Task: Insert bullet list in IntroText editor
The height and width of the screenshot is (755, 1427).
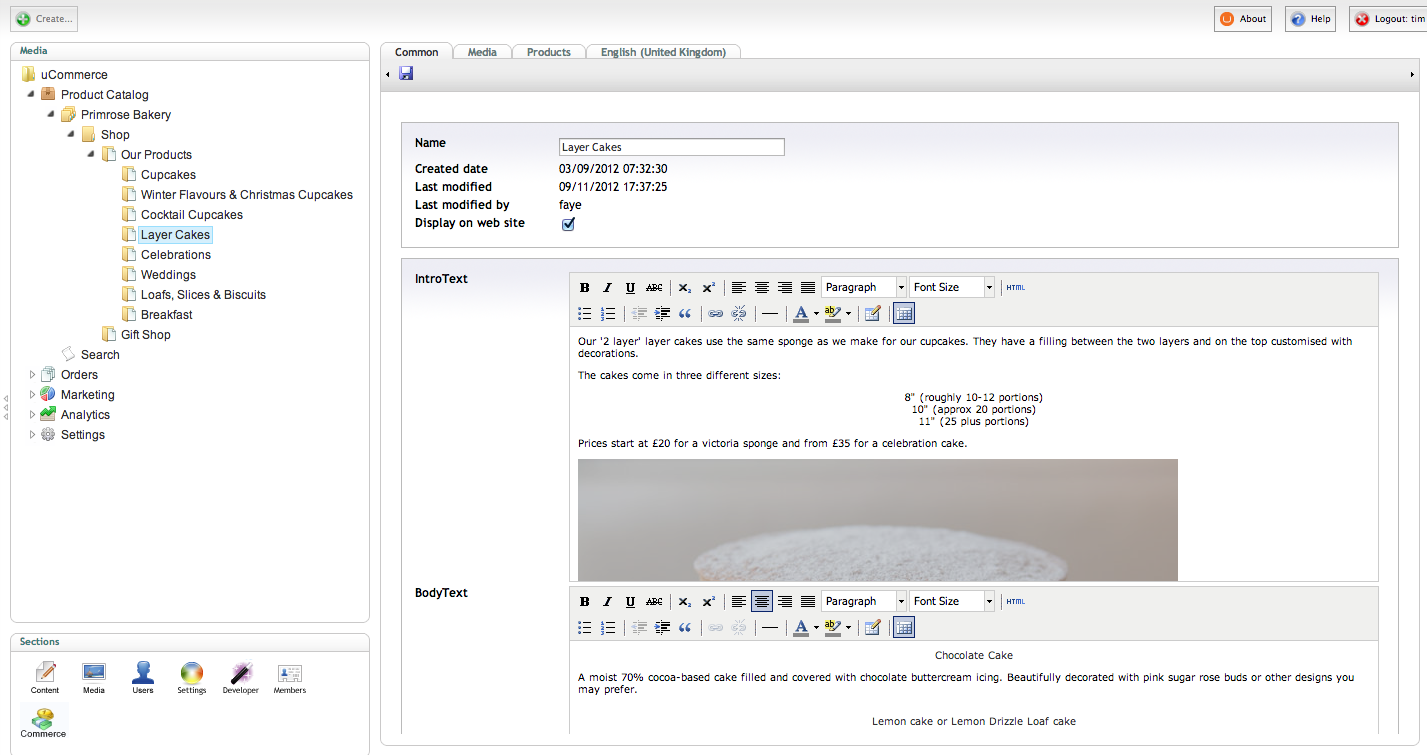Action: point(585,313)
